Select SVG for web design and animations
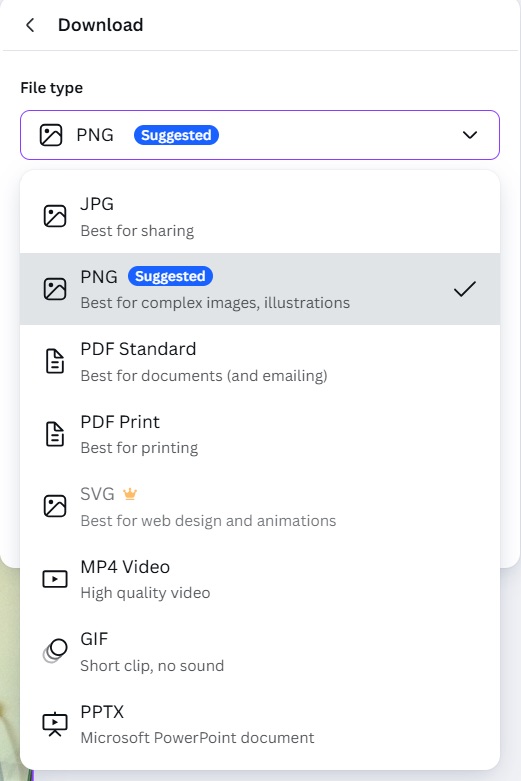 tap(260, 507)
